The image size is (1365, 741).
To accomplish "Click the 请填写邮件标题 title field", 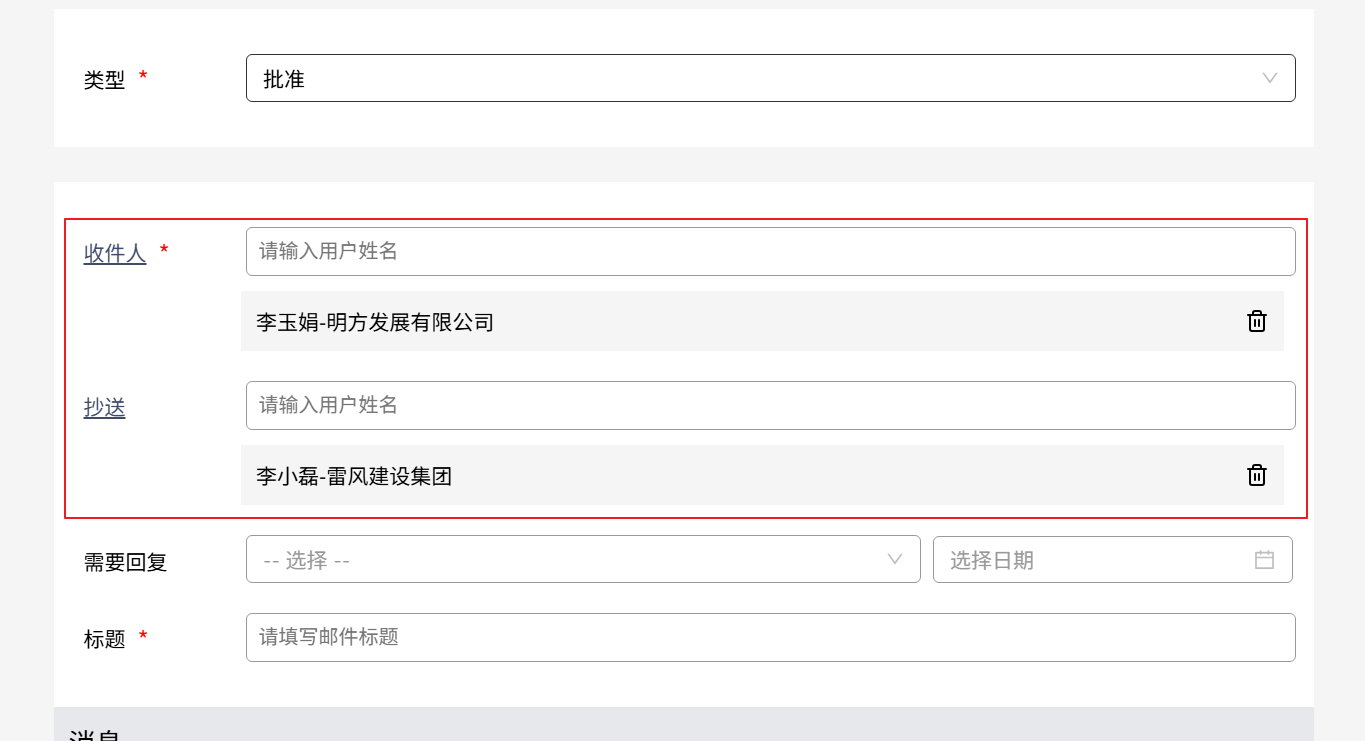I will click(x=770, y=637).
